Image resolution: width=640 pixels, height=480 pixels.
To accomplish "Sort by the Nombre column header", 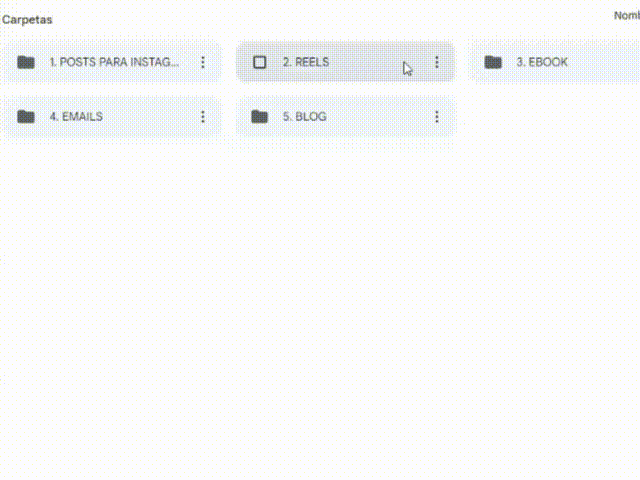I will (627, 16).
